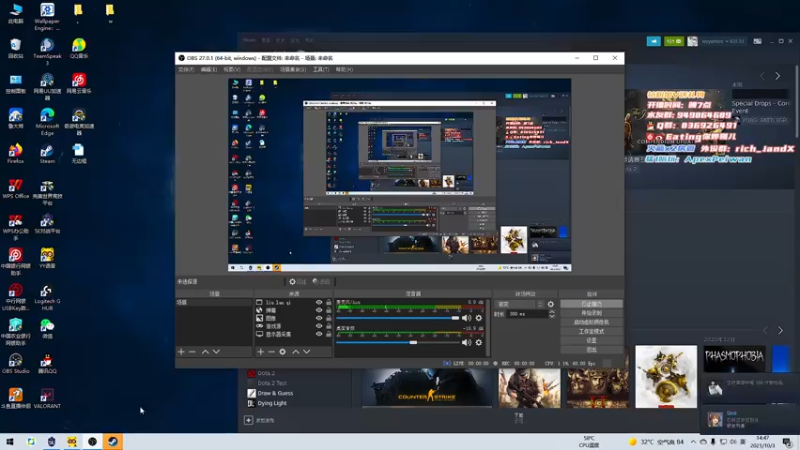Click the 退出 exit button in OBS
Viewport: 800px width, 450px height.
point(591,349)
